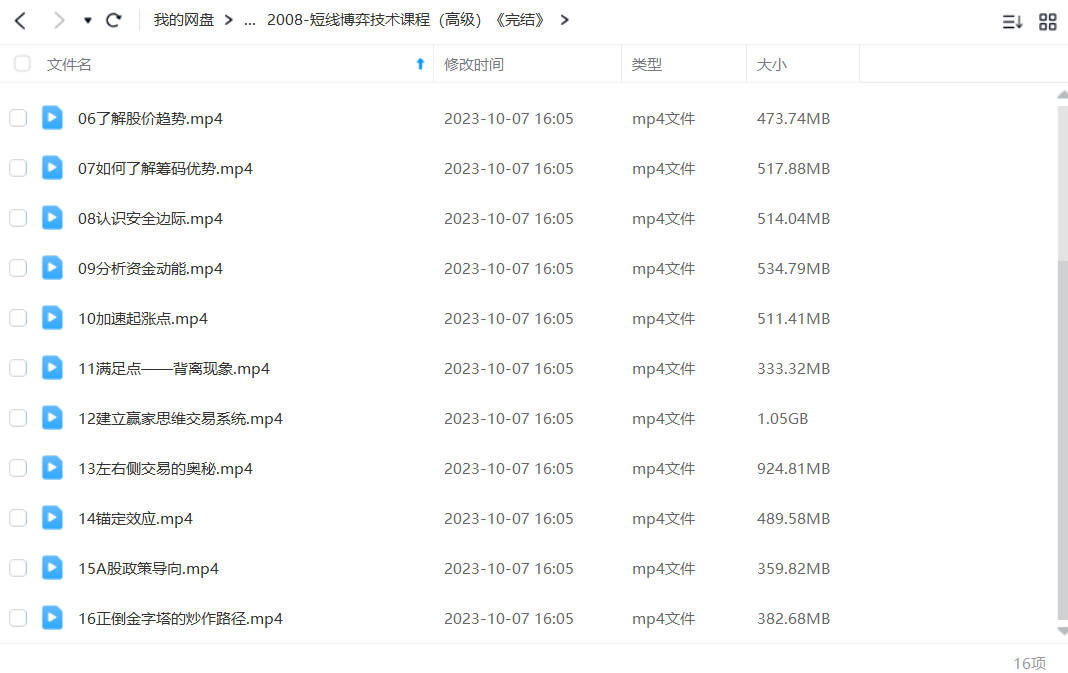
Task: Click the 473.74MB size value
Action: [x=794, y=119]
